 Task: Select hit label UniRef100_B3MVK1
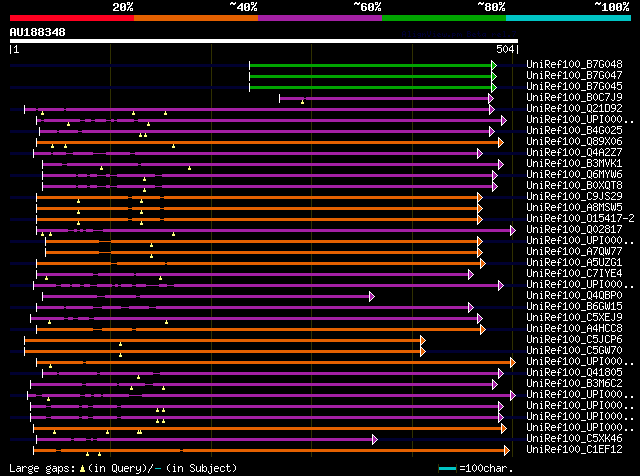click(574, 164)
